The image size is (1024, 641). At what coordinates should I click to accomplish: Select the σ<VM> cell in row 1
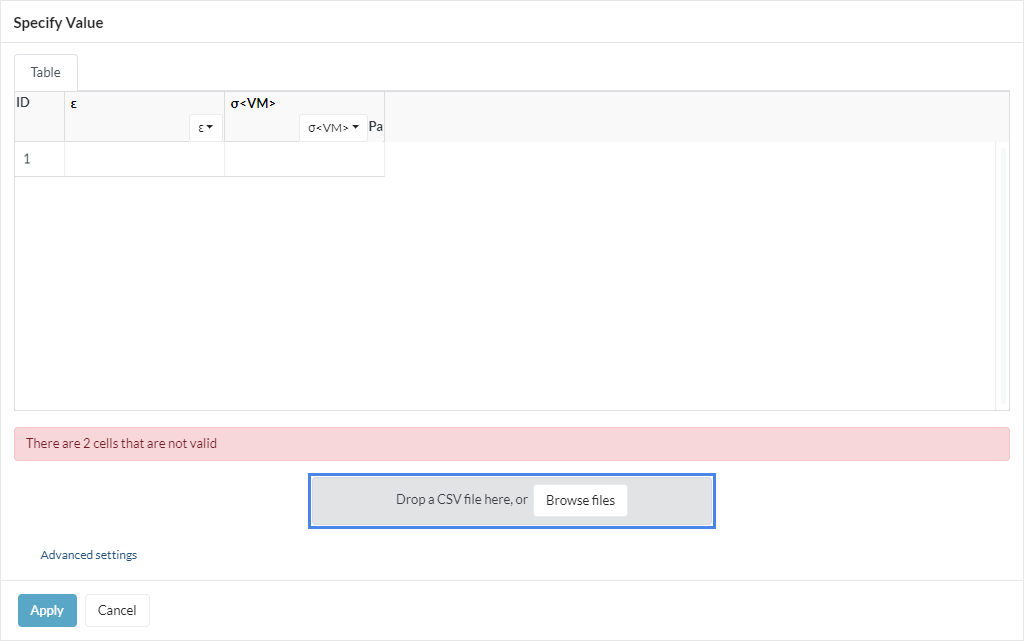304,159
